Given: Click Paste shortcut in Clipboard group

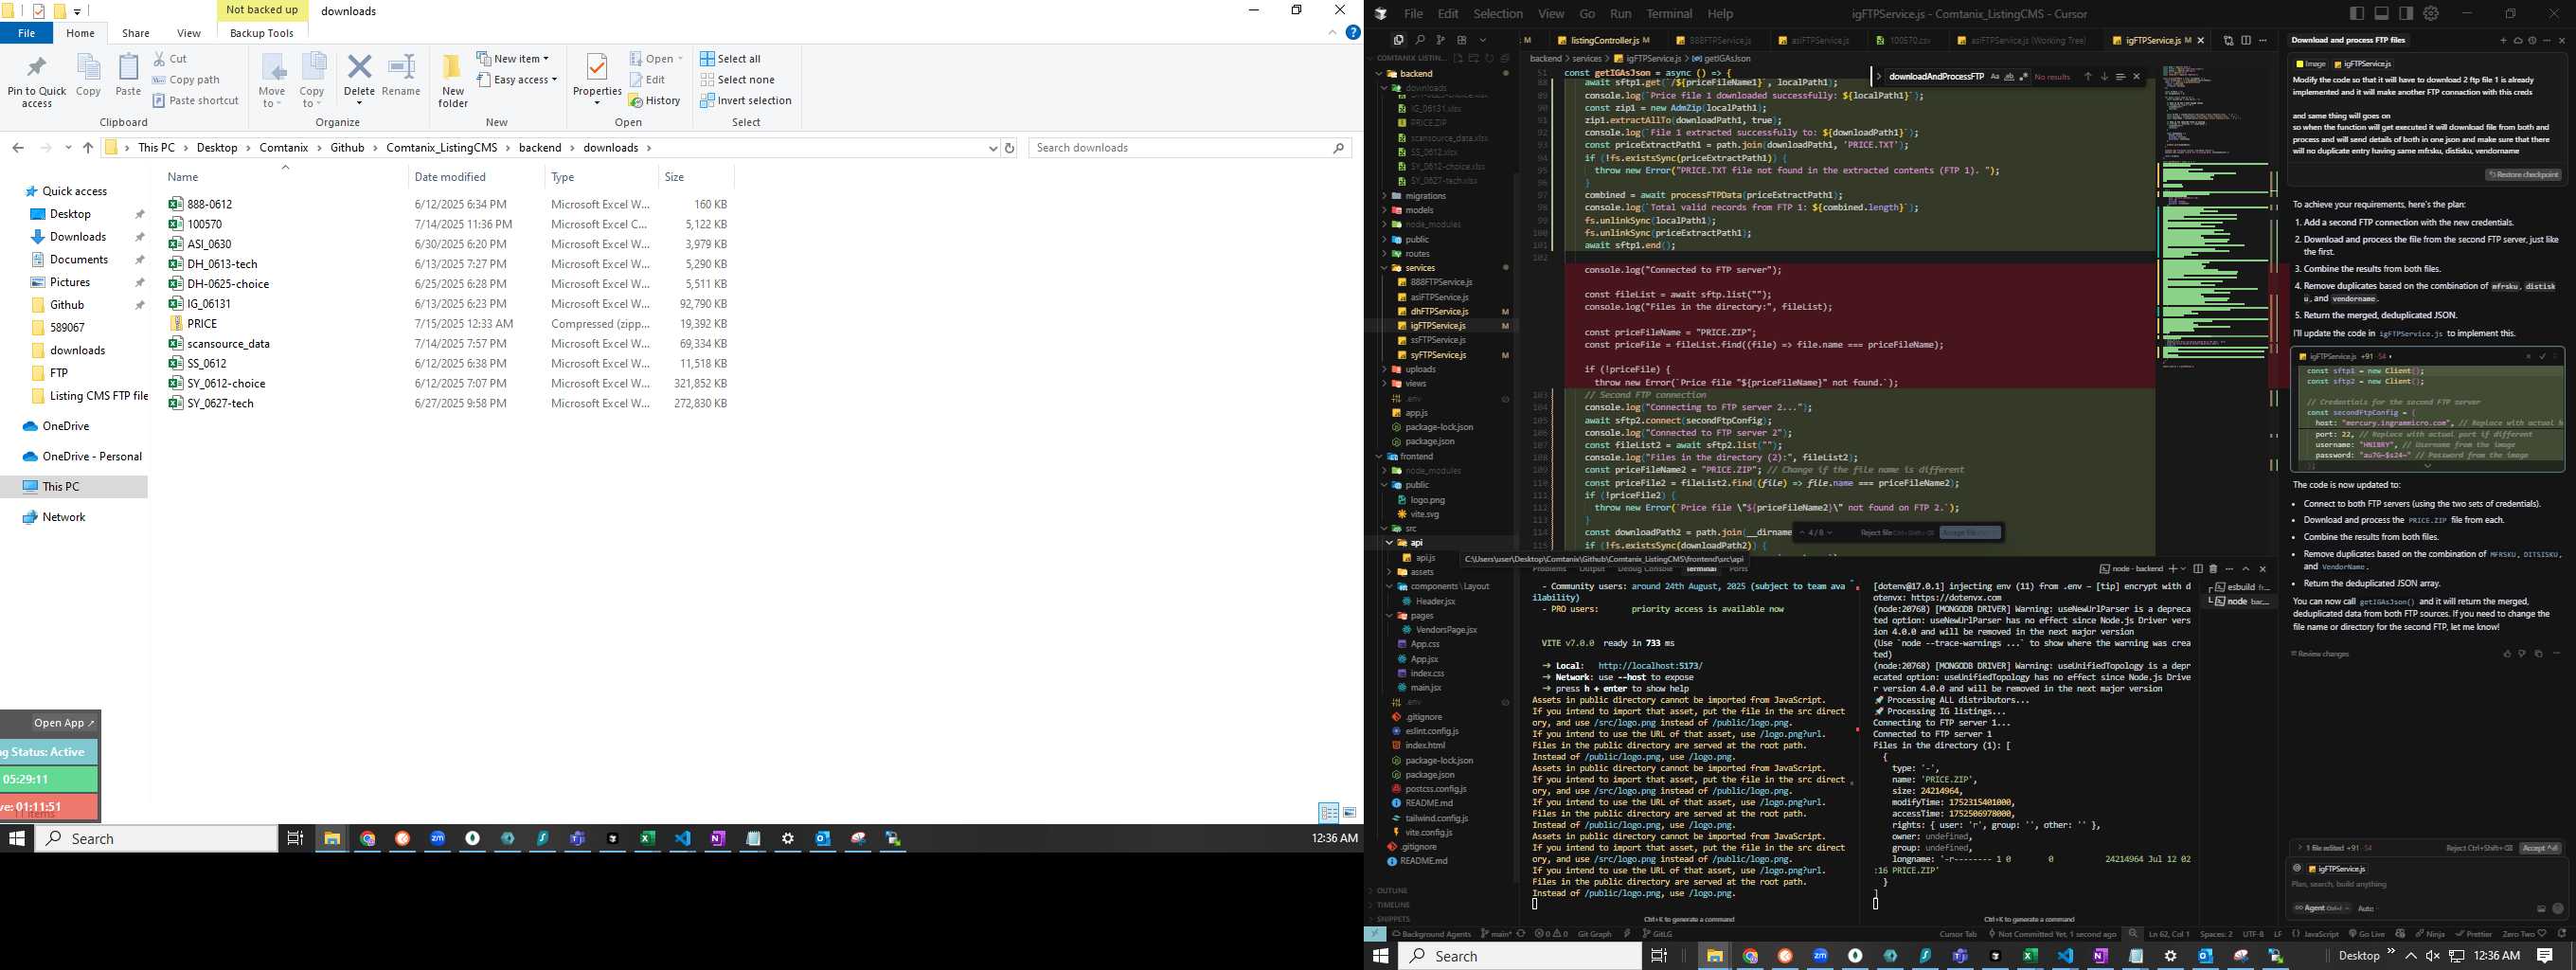Looking at the screenshot, I should (195, 100).
